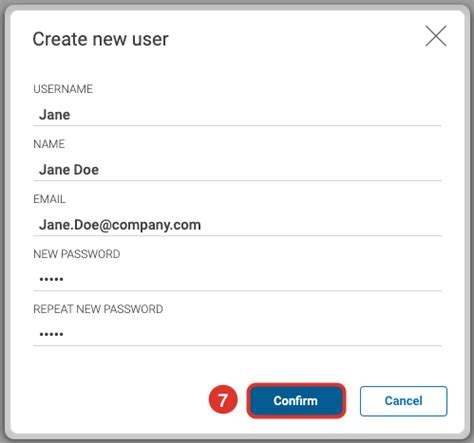Click the NAME label text
Viewport: 474px width, 443px height.
[49, 144]
